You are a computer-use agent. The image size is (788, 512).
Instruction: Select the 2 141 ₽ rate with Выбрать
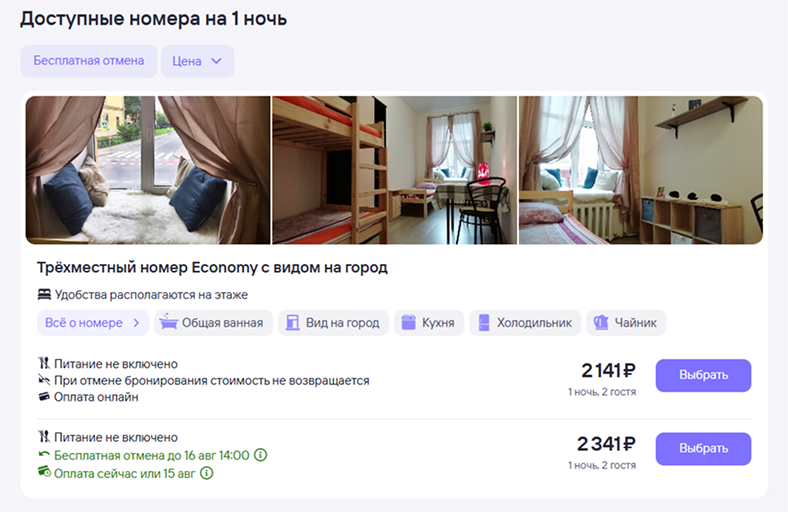703,375
